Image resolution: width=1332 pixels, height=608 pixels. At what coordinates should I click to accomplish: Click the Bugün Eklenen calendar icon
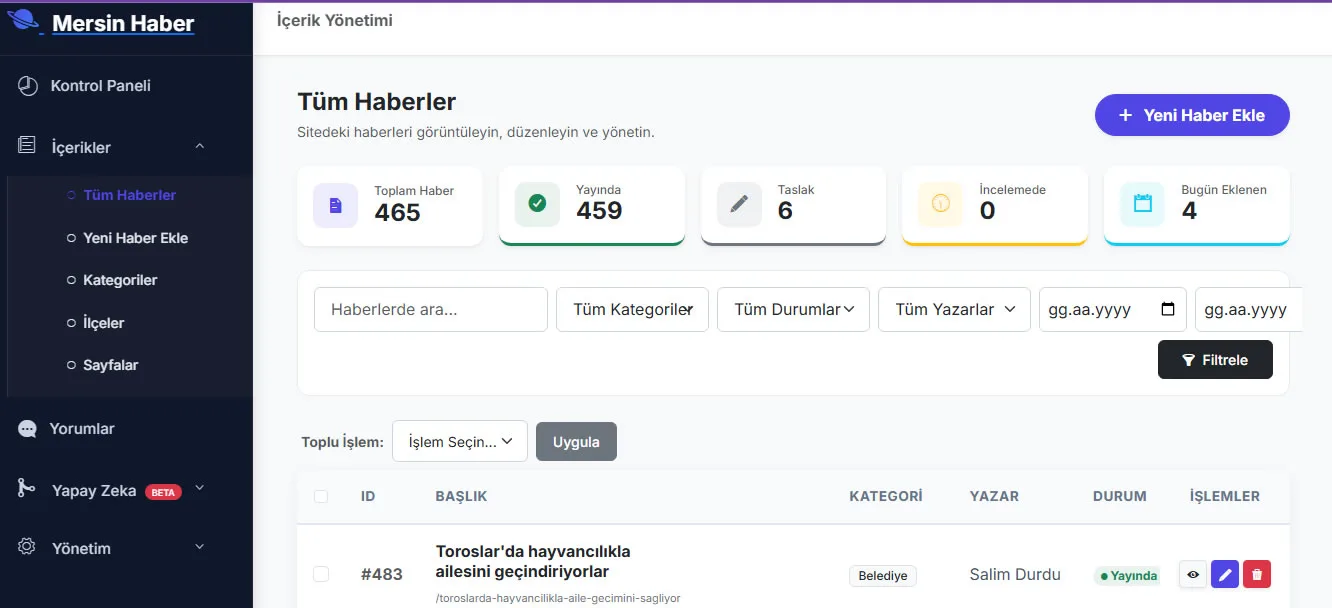pyautogui.click(x=1142, y=204)
